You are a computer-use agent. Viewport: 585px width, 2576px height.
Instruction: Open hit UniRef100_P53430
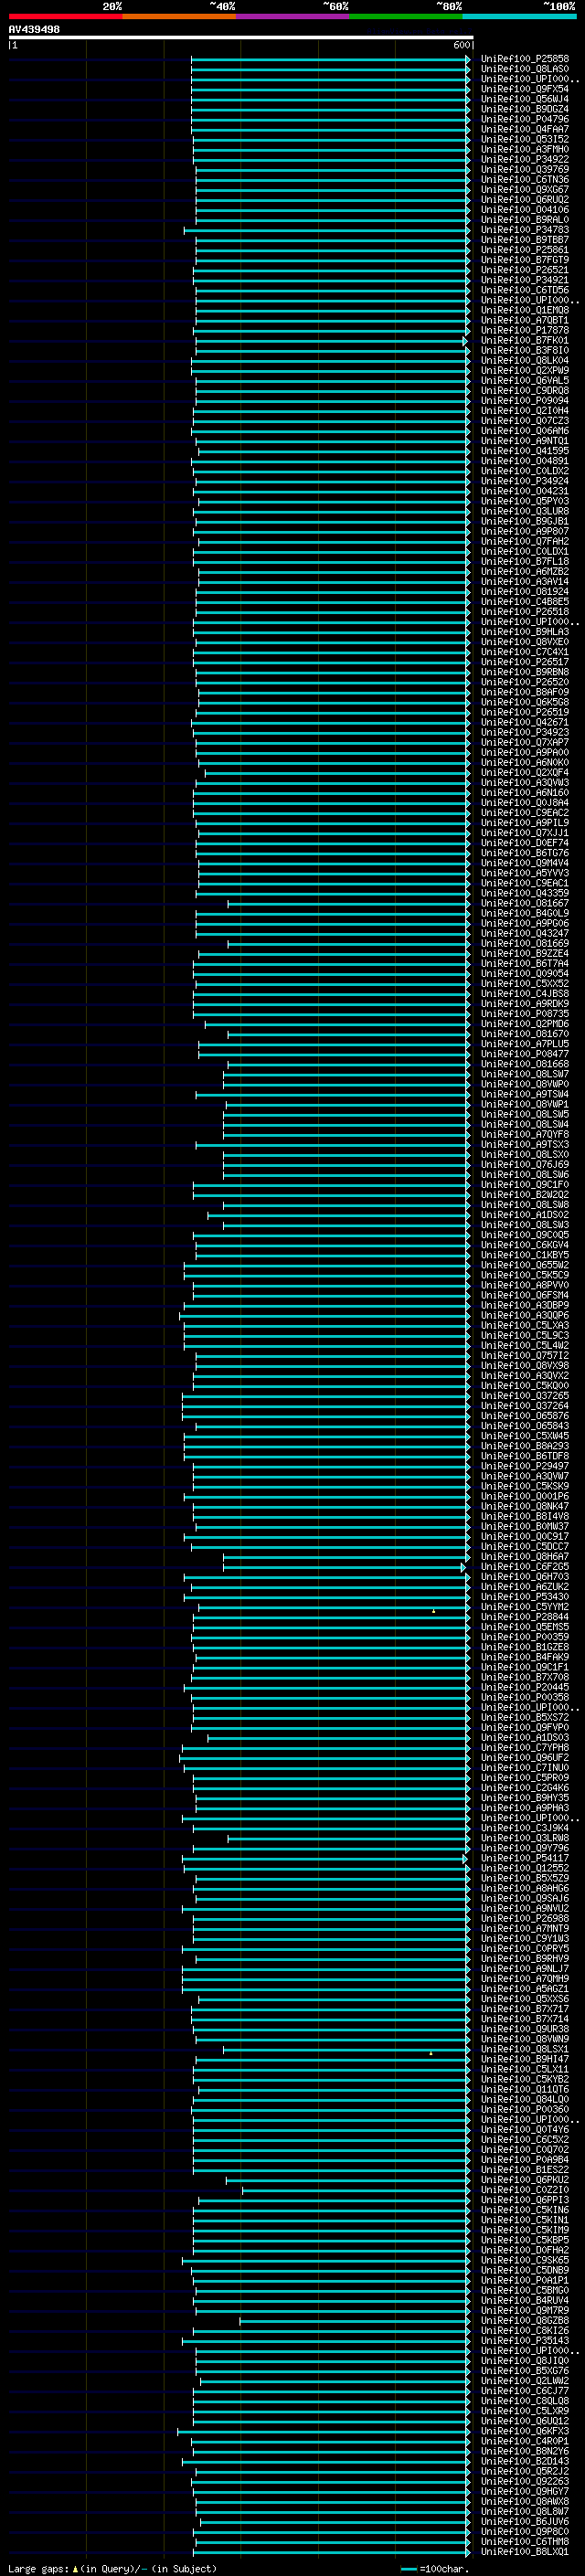pyautogui.click(x=524, y=1597)
